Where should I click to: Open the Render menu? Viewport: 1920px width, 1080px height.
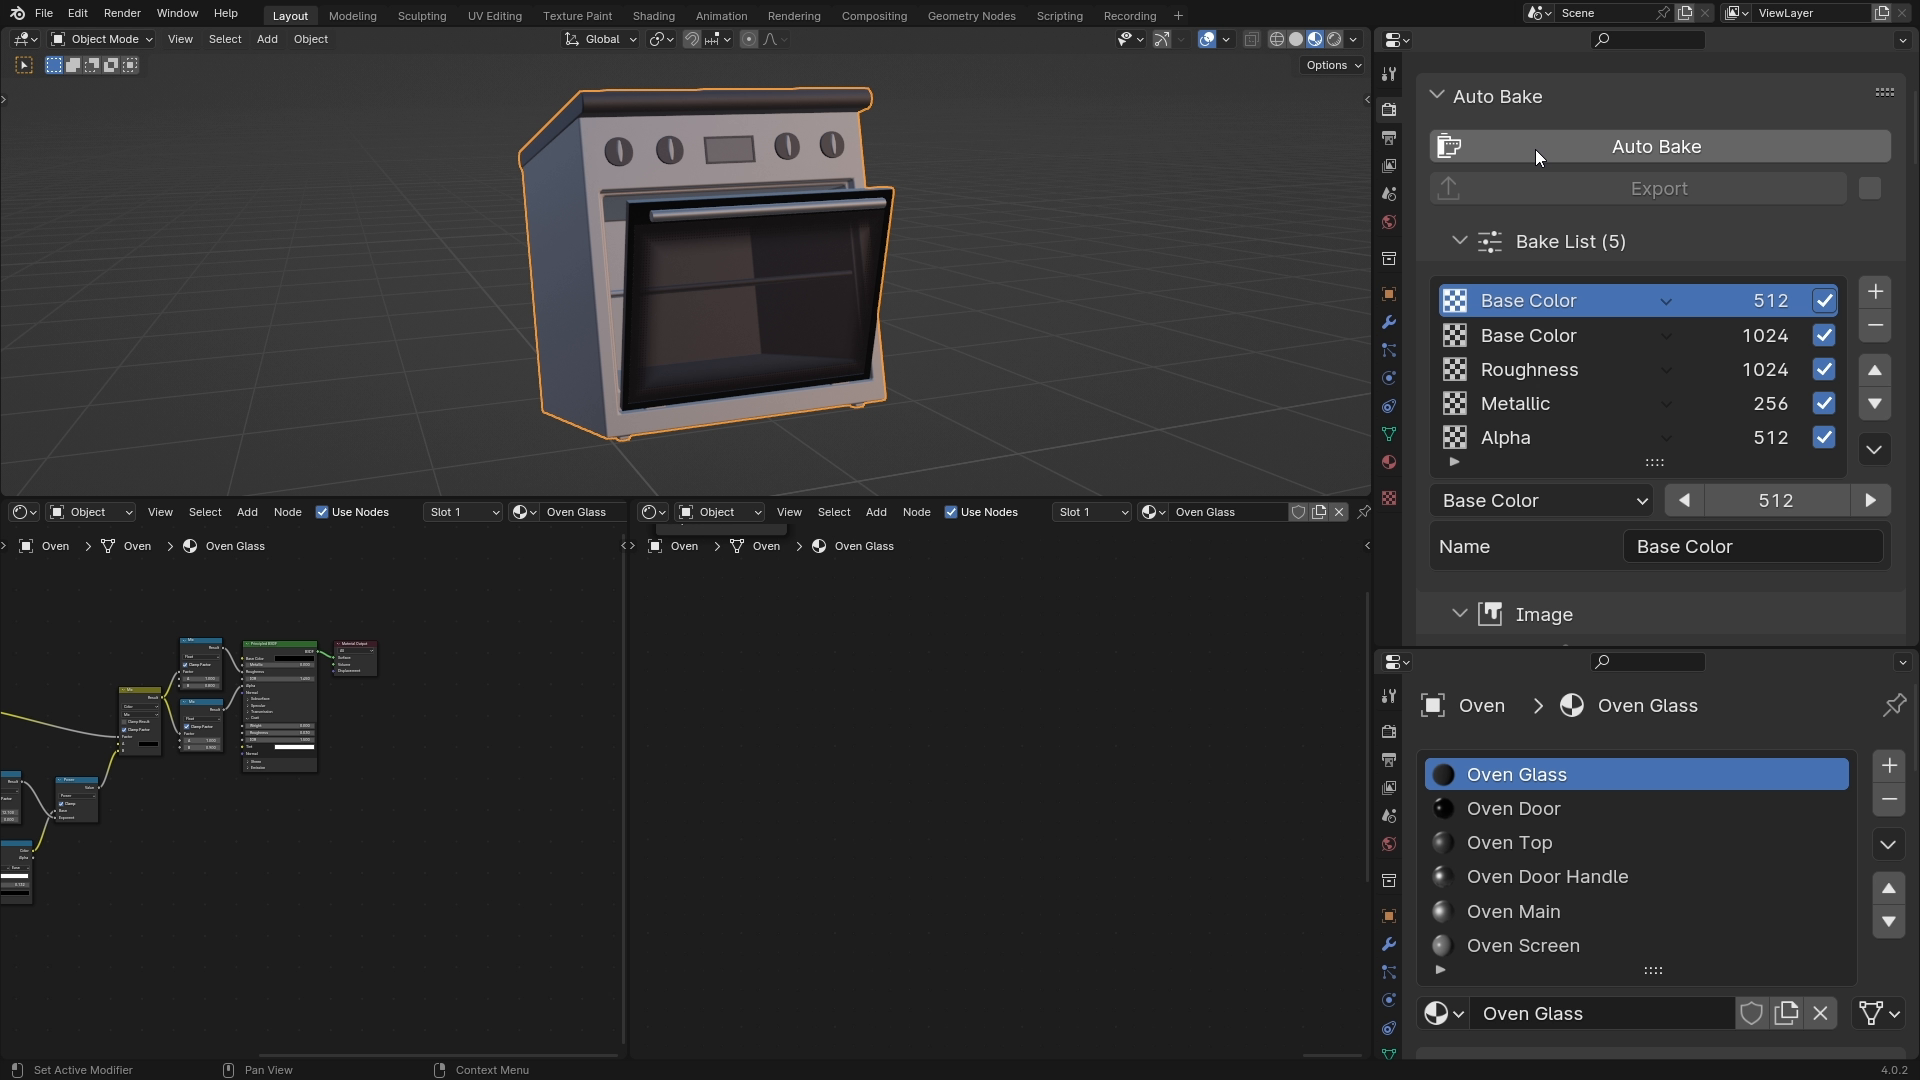tap(122, 13)
